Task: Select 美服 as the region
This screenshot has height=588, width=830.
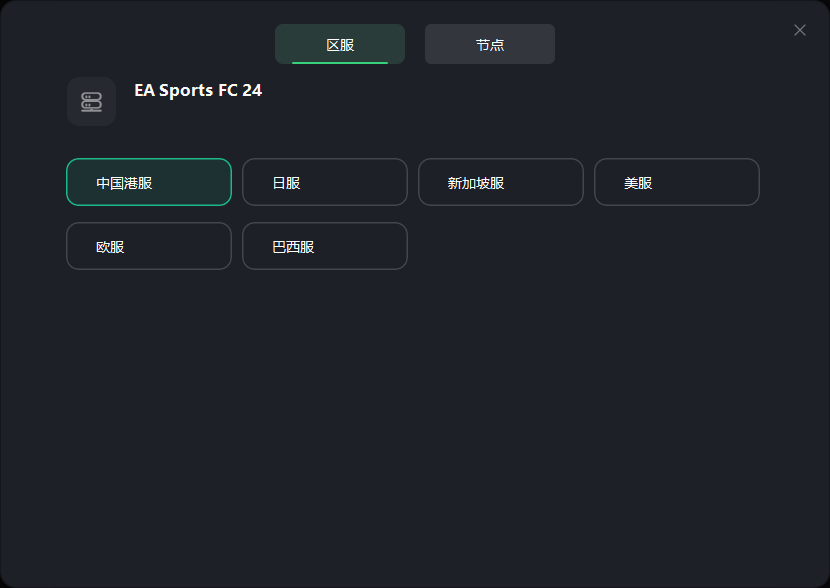Action: coord(677,182)
